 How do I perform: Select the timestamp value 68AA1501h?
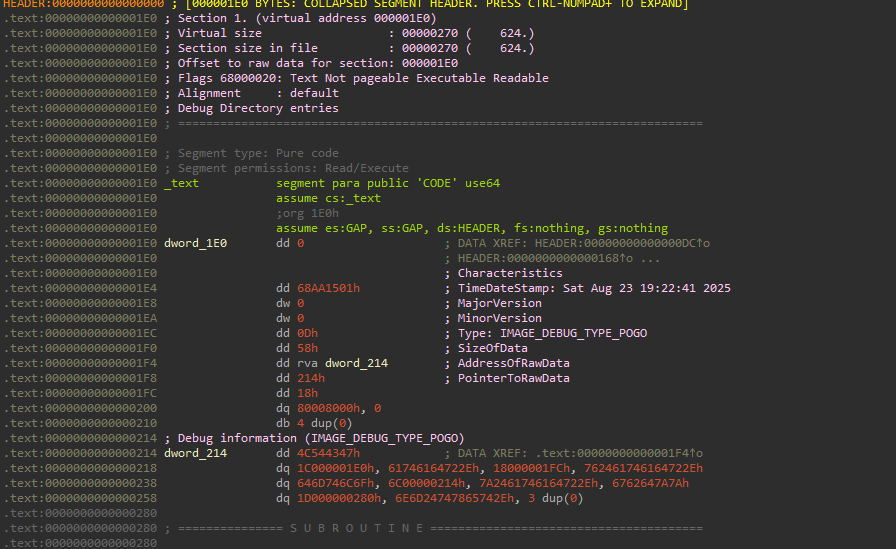pyautogui.click(x=328, y=288)
